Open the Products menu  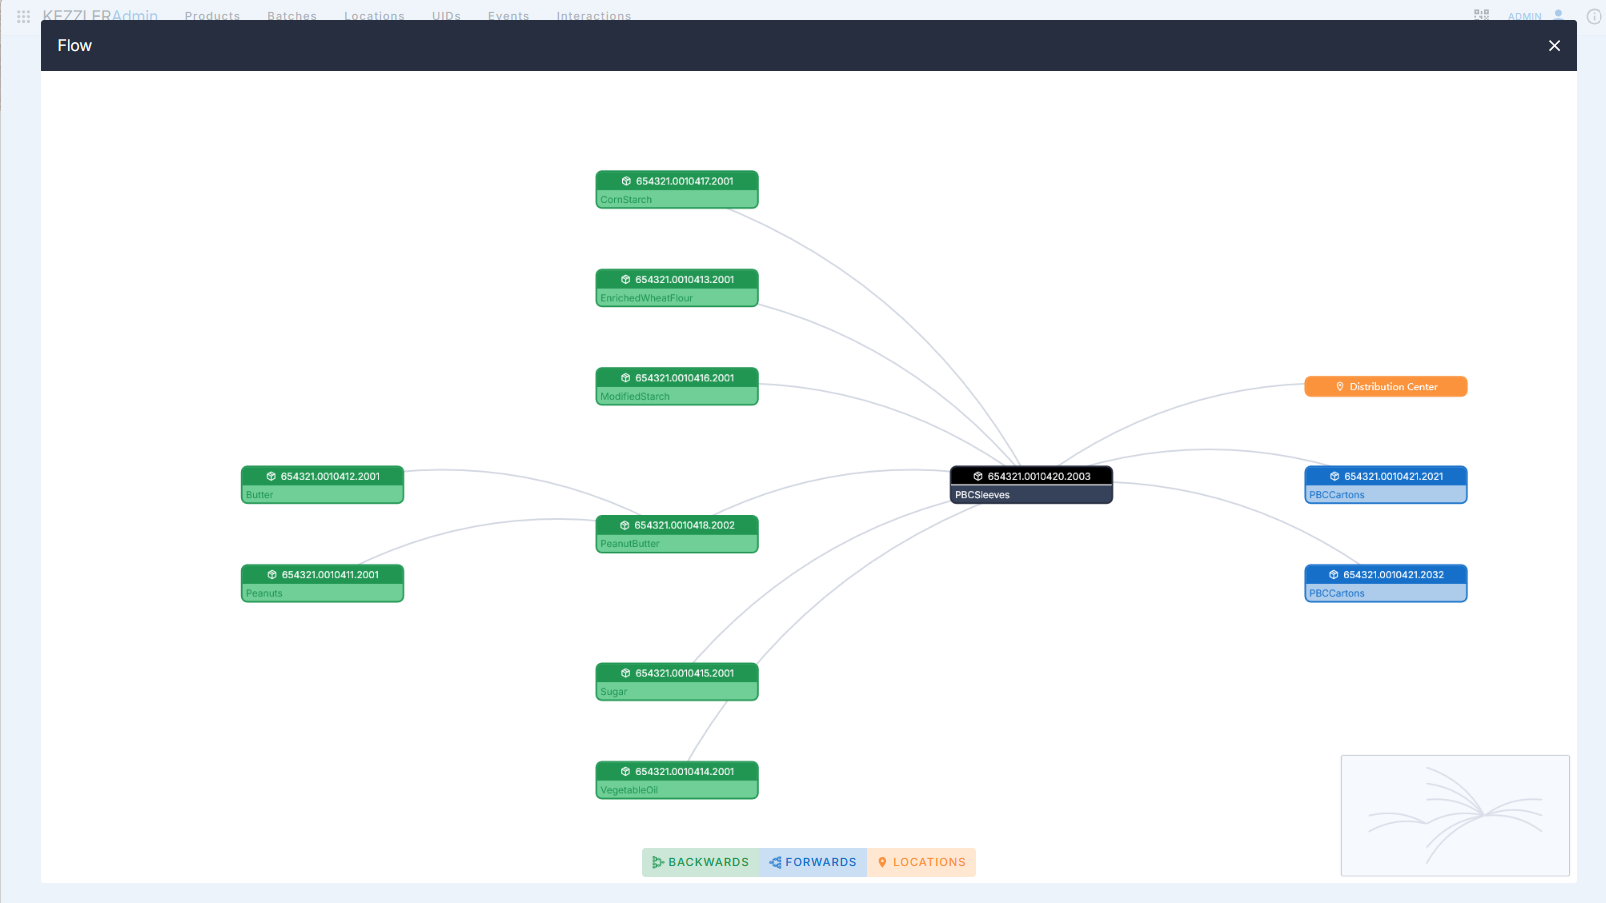(x=212, y=16)
